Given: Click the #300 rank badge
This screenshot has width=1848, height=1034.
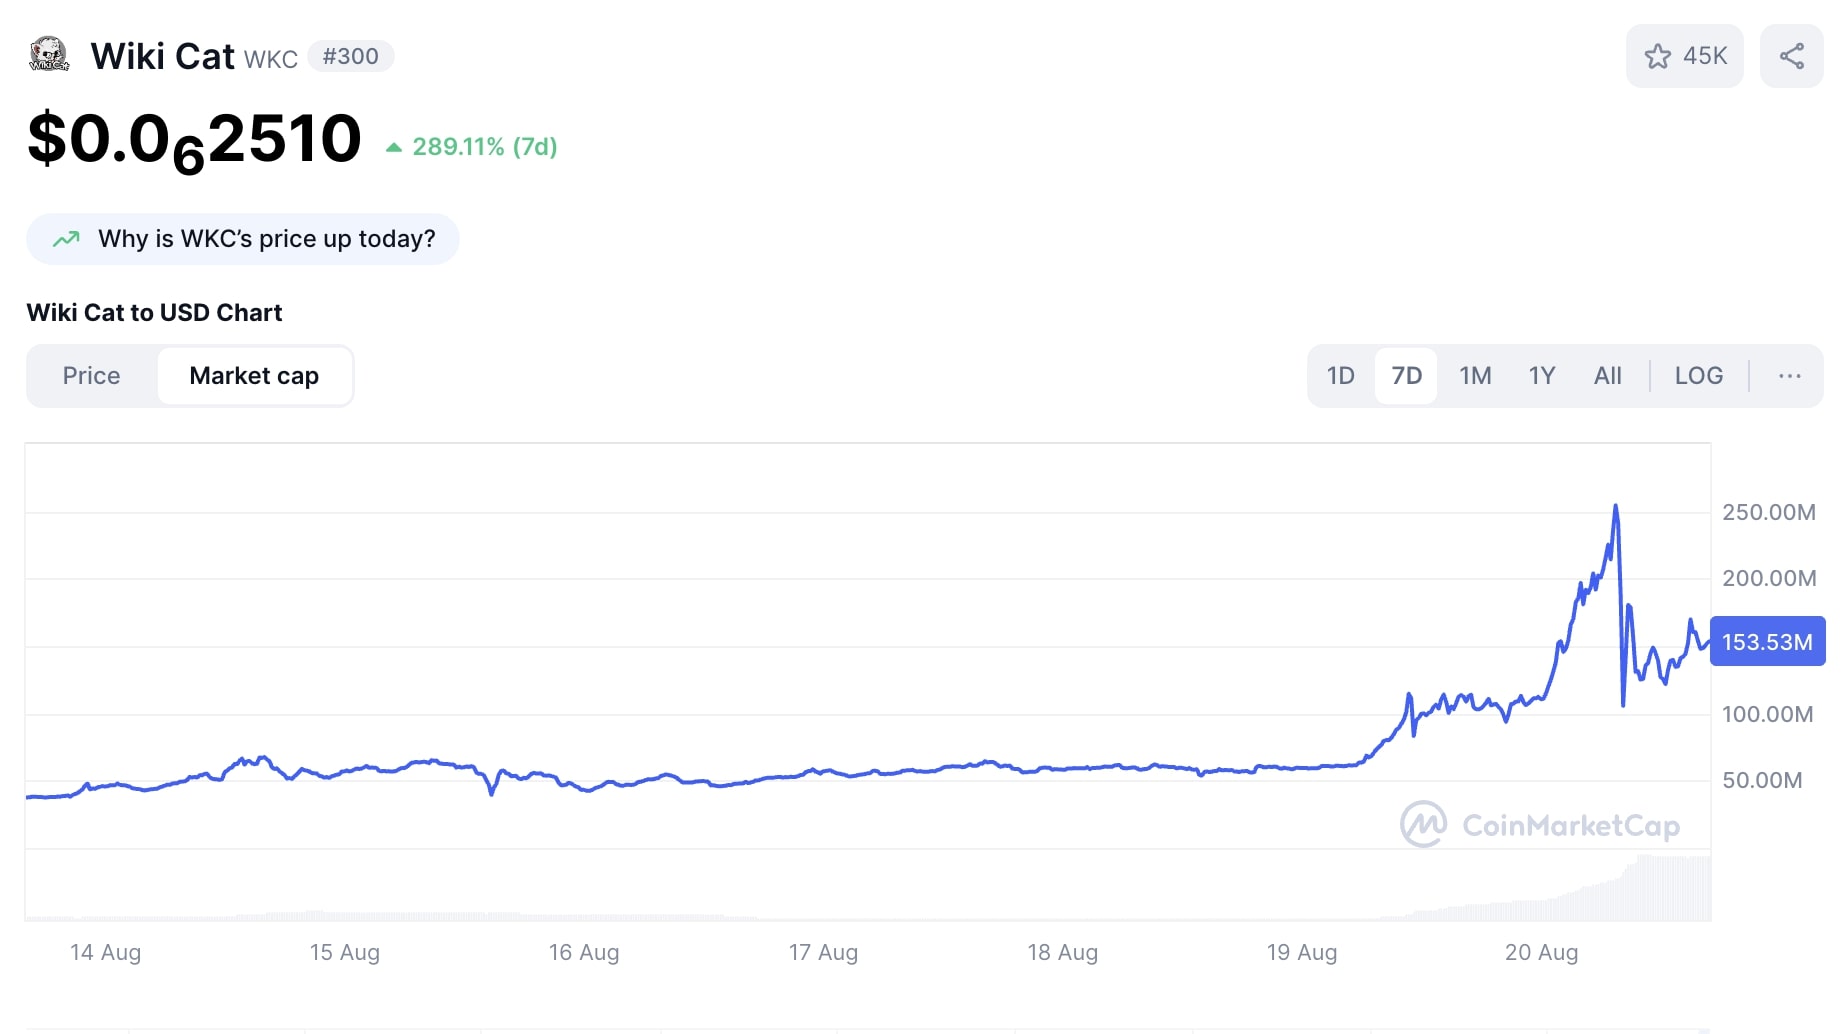Looking at the screenshot, I should (x=351, y=56).
